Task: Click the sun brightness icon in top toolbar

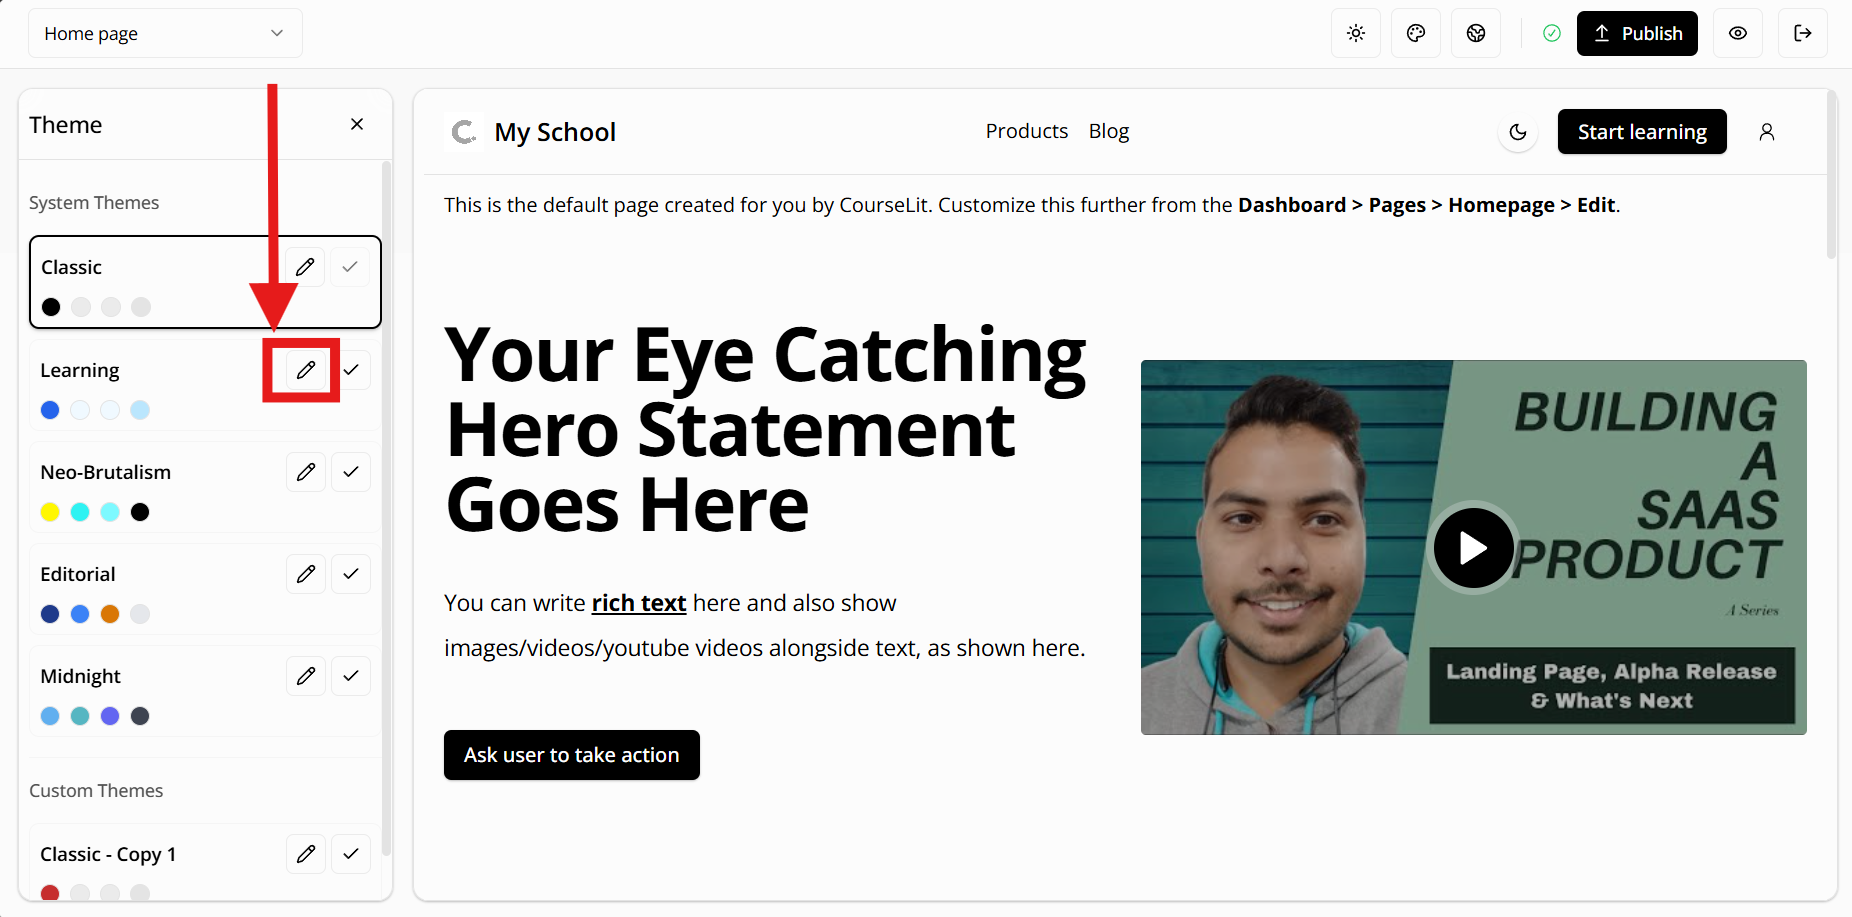Action: pos(1355,33)
